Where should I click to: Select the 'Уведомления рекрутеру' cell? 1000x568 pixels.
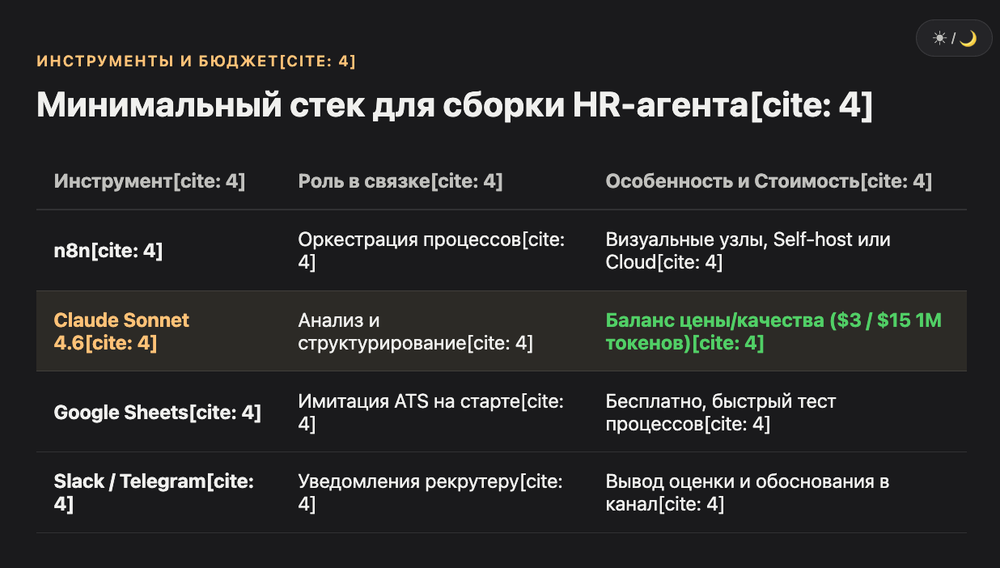coord(434,493)
